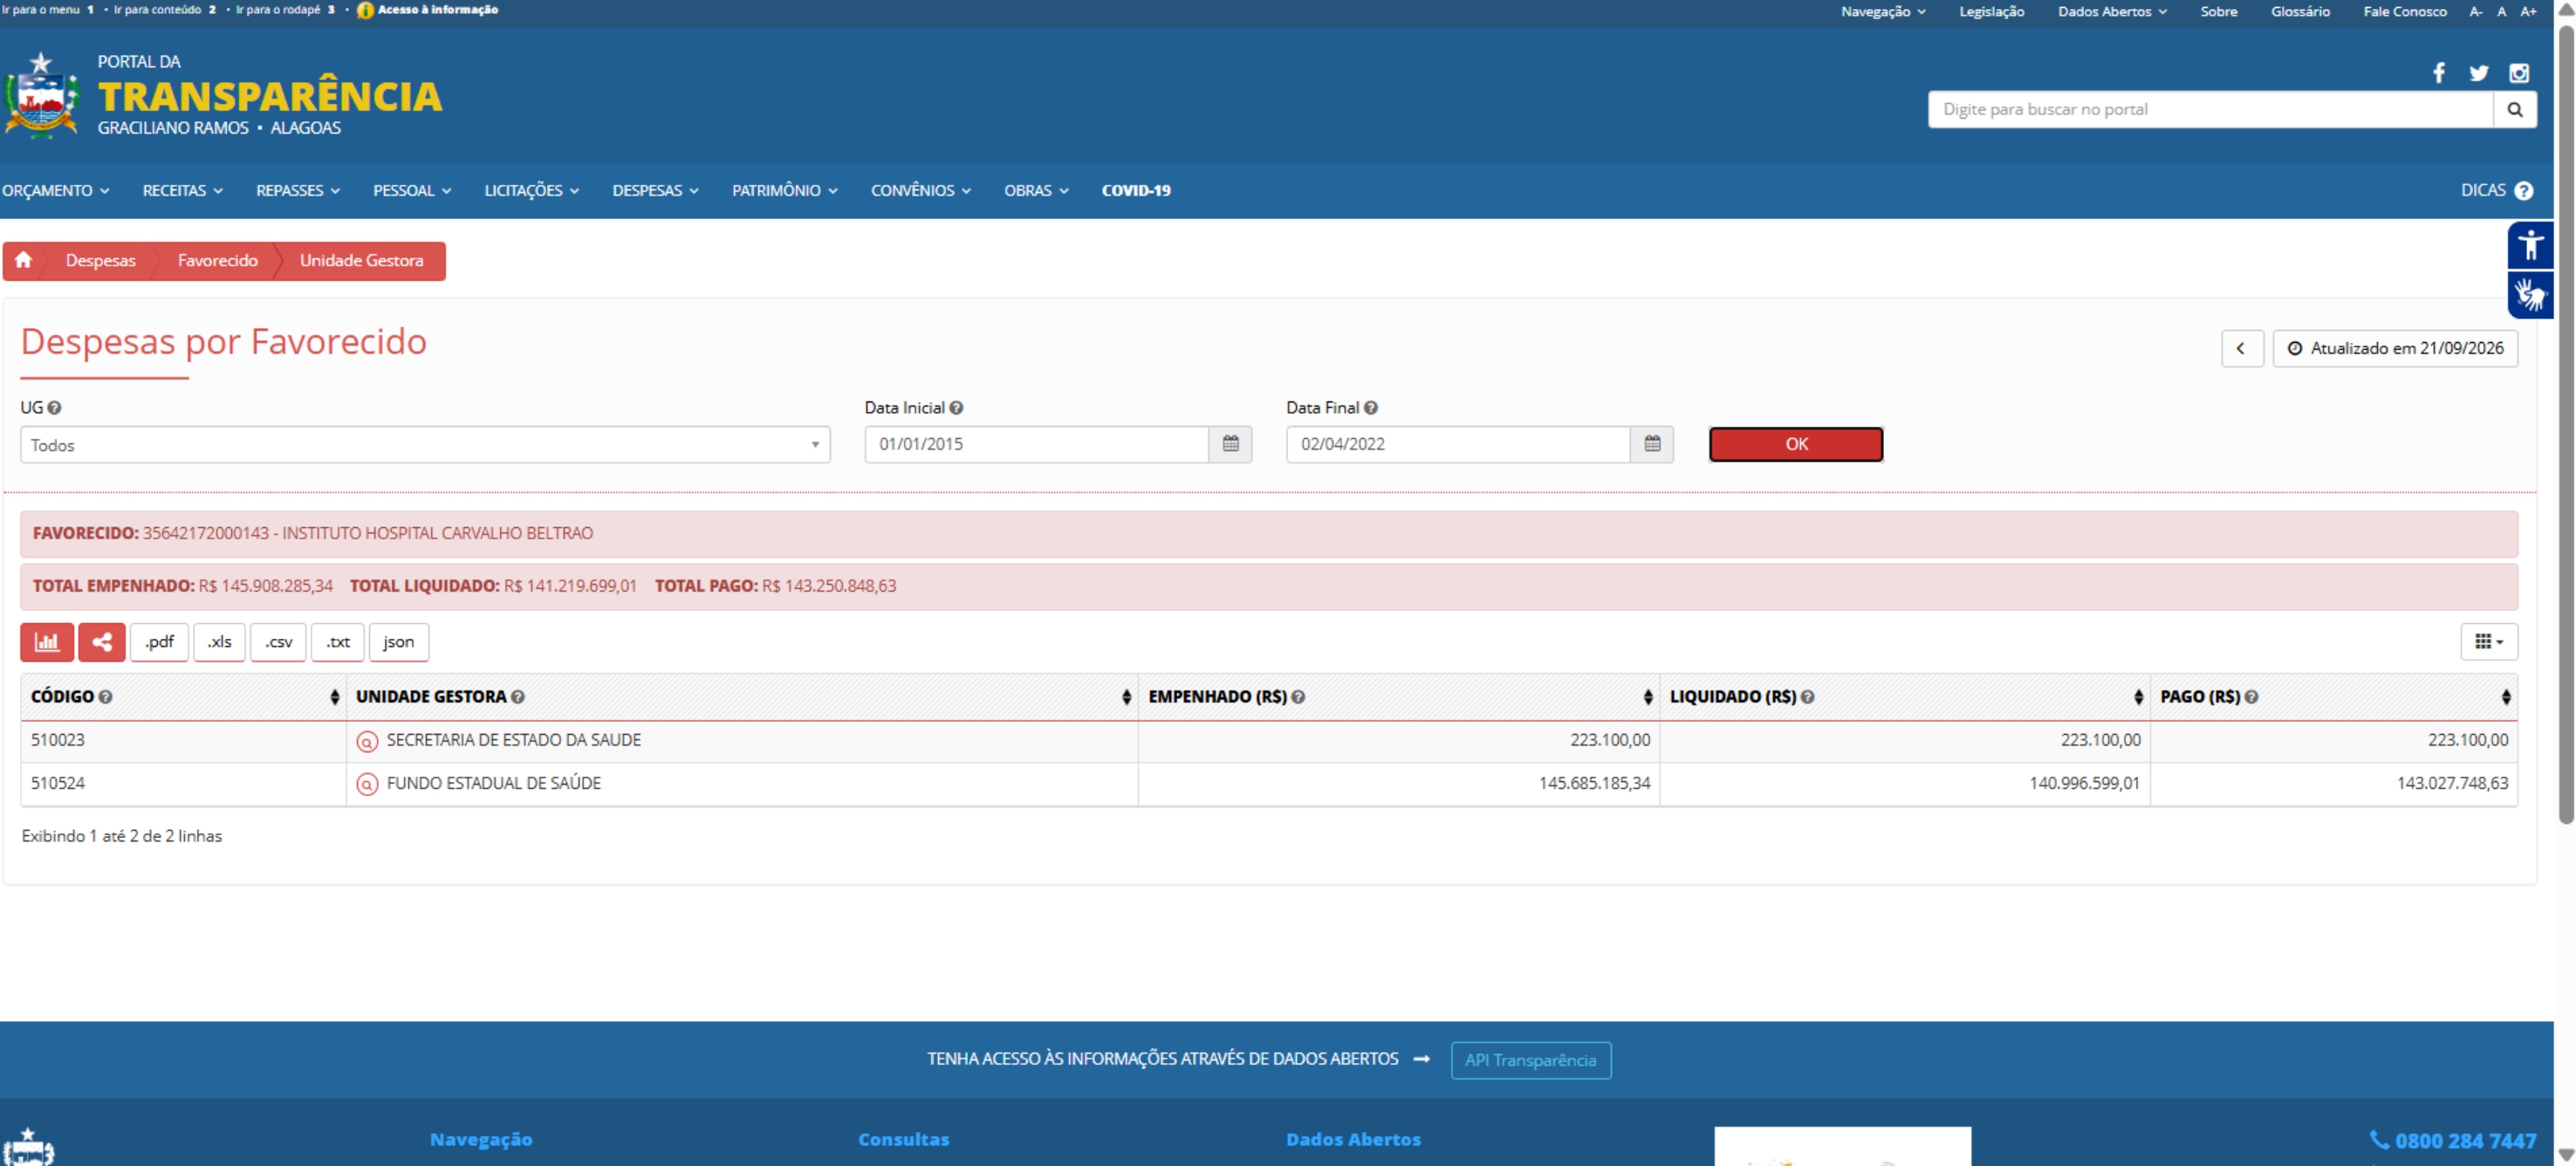Sort table by Código column
Viewport: 2576px width, 1166px height.
tap(334, 697)
